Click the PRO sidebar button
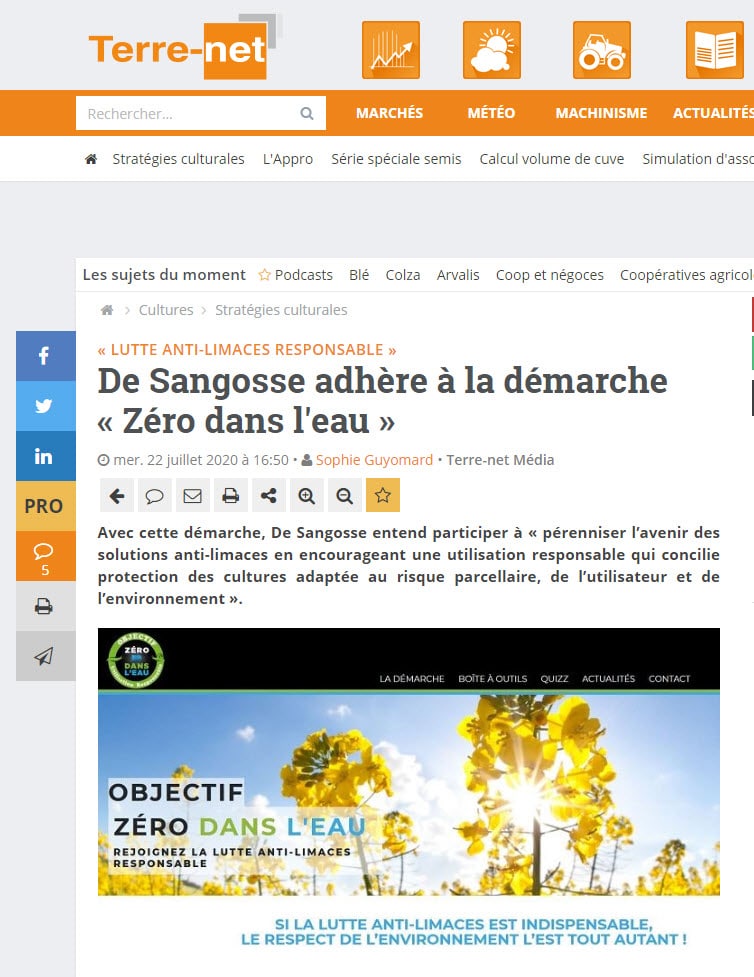 point(45,506)
